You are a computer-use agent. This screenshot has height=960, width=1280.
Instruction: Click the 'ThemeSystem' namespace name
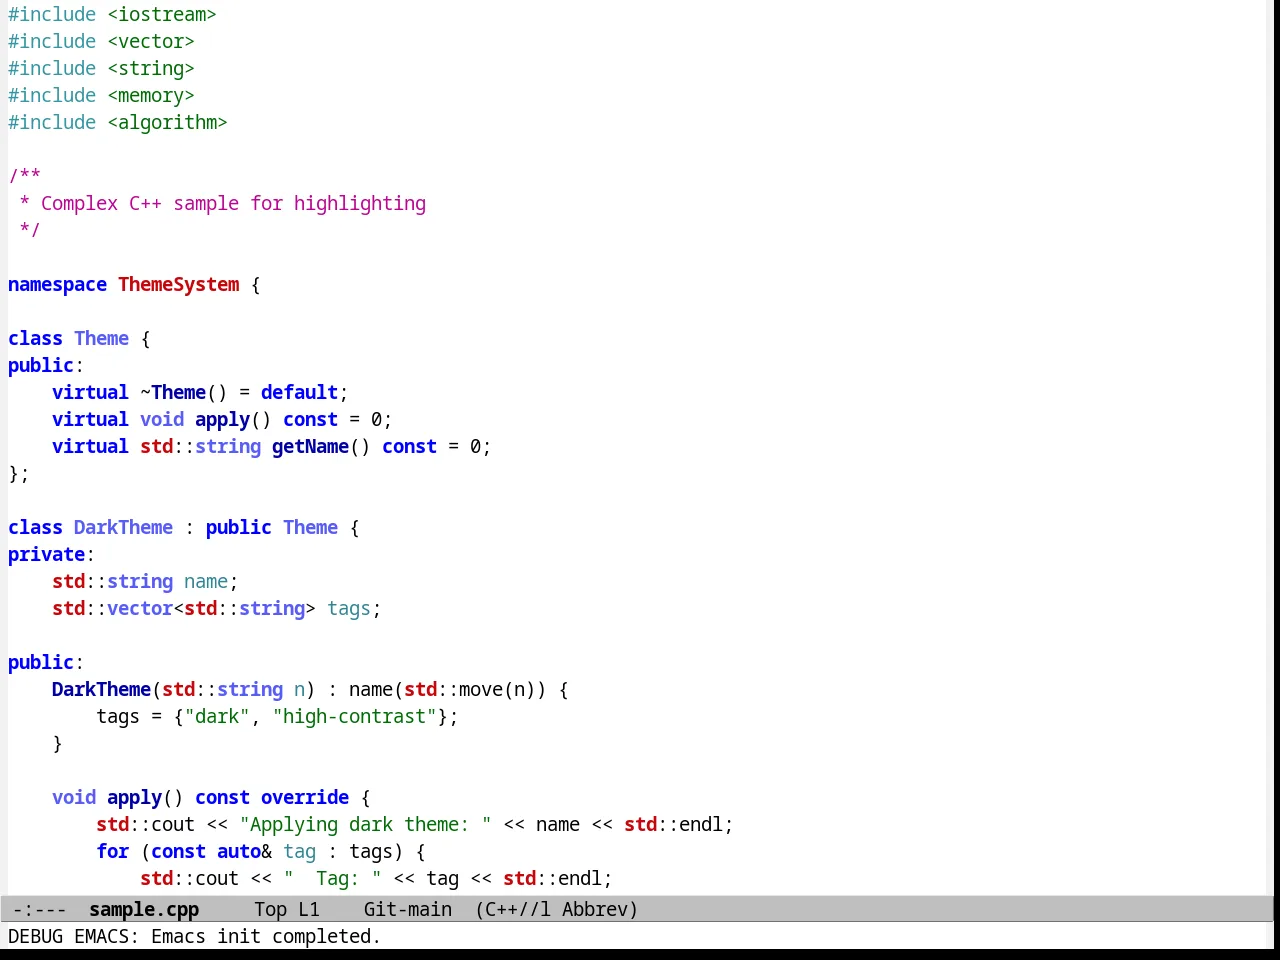[179, 284]
